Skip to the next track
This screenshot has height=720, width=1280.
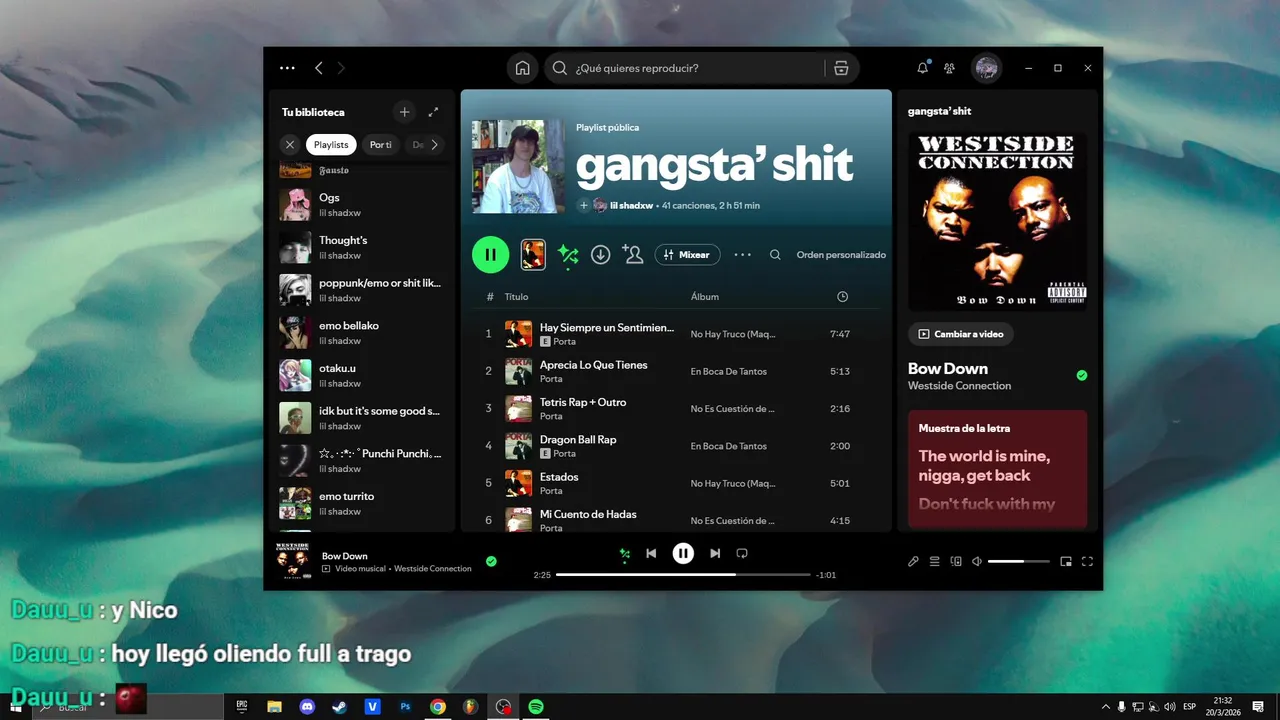pos(715,553)
